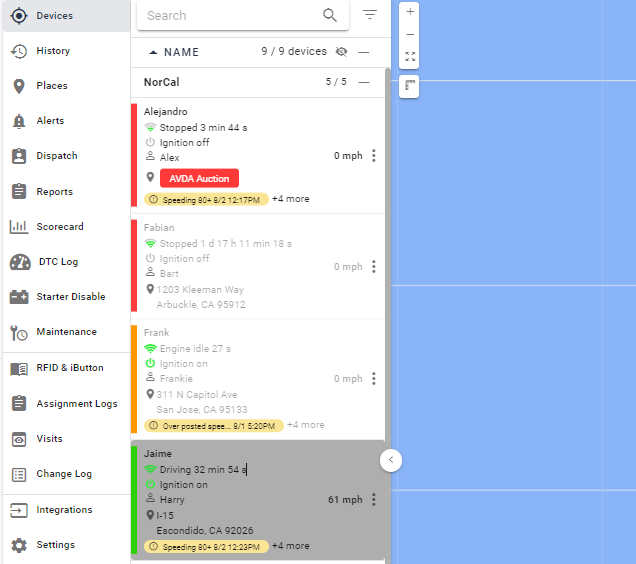Go to the Scorecard section
The height and width of the screenshot is (564, 636).
point(60,227)
